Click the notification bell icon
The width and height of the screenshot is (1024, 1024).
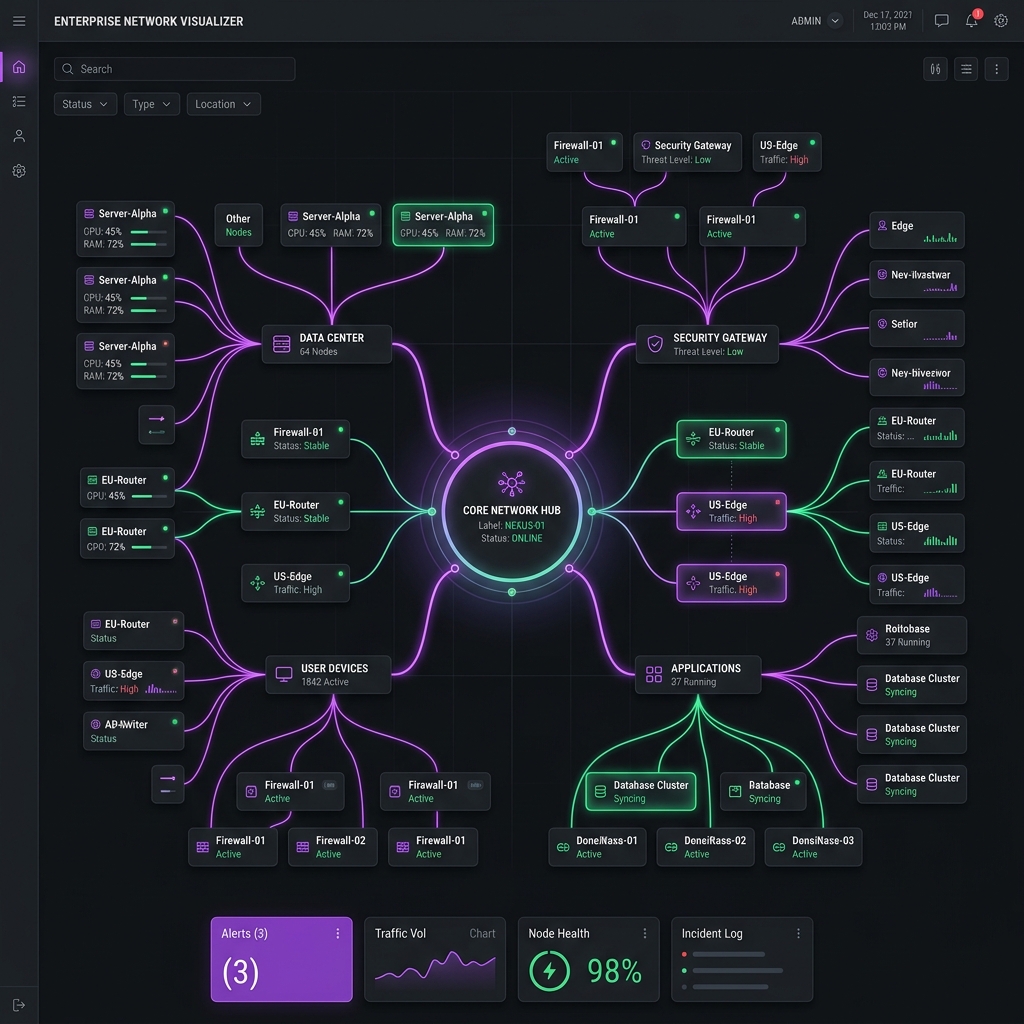coord(971,21)
